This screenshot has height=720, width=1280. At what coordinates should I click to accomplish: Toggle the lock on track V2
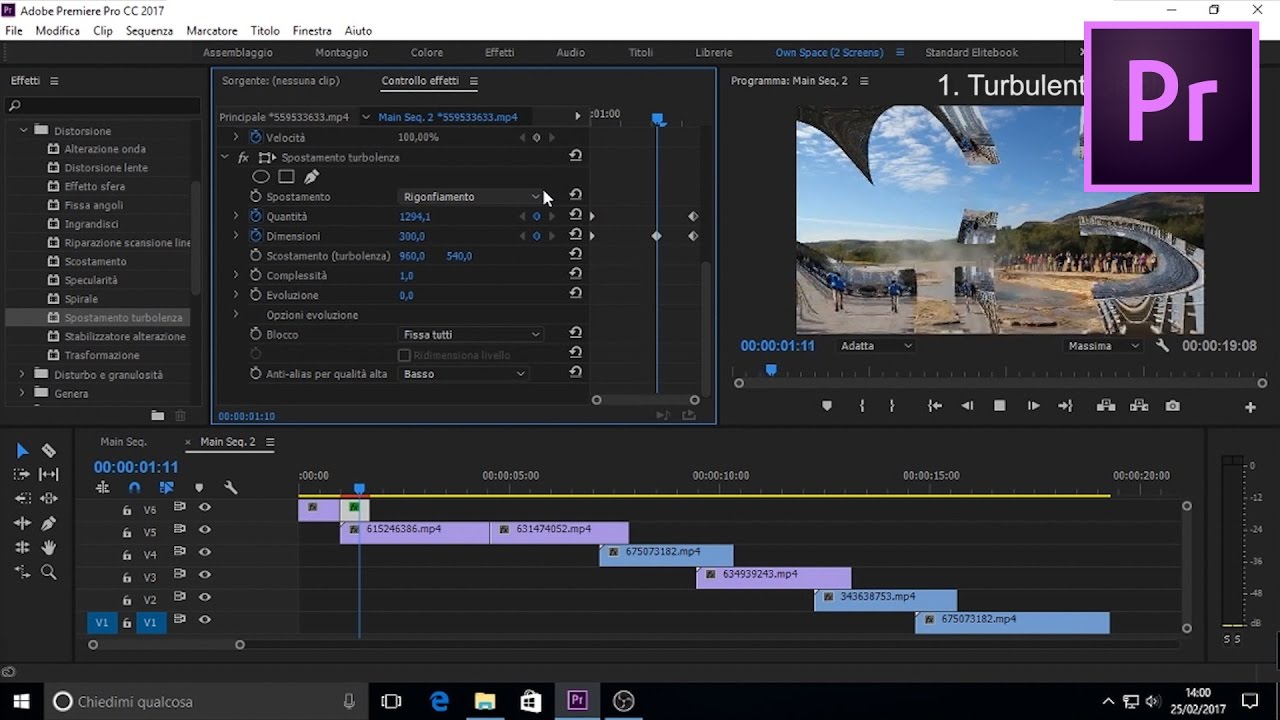127,600
